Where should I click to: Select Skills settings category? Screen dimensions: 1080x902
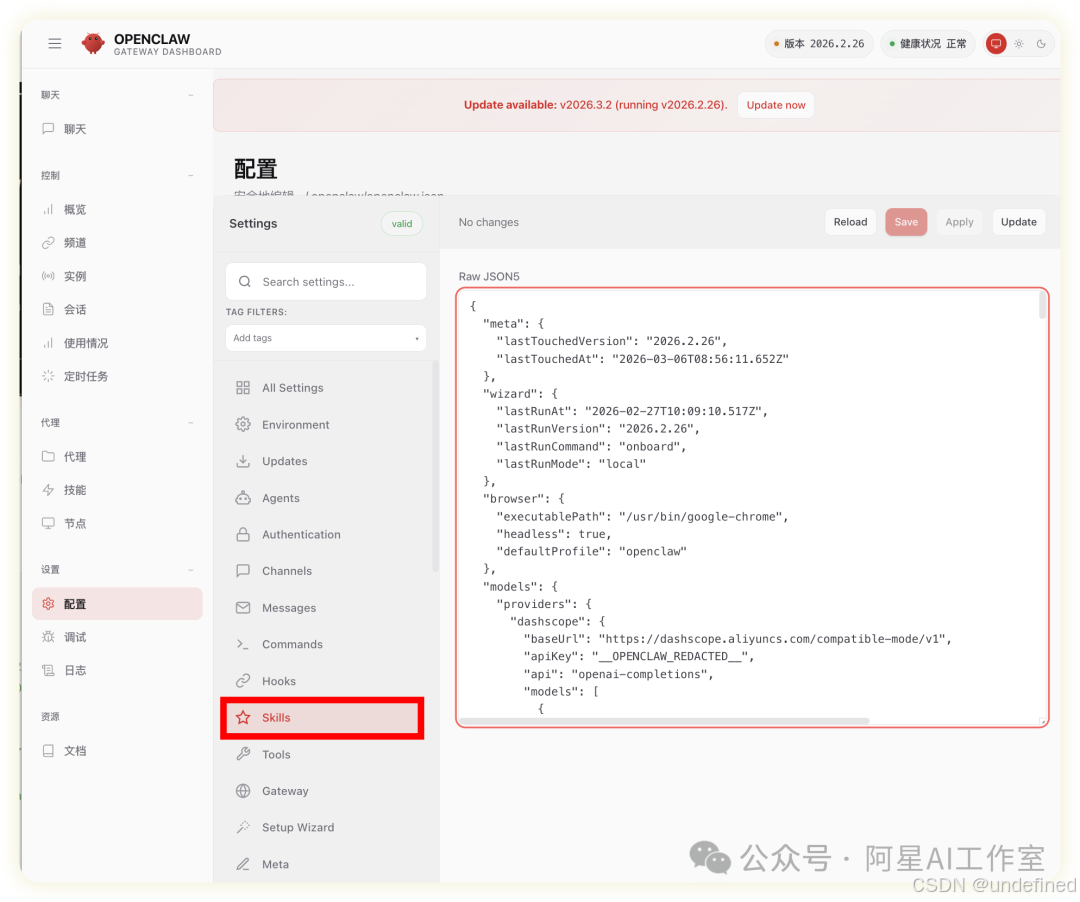pos(322,717)
